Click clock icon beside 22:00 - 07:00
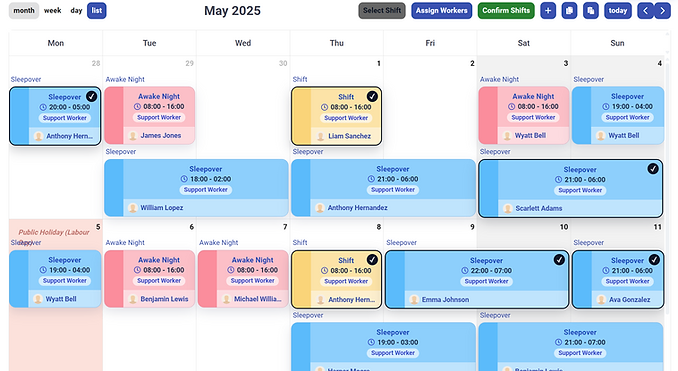 coord(464,271)
